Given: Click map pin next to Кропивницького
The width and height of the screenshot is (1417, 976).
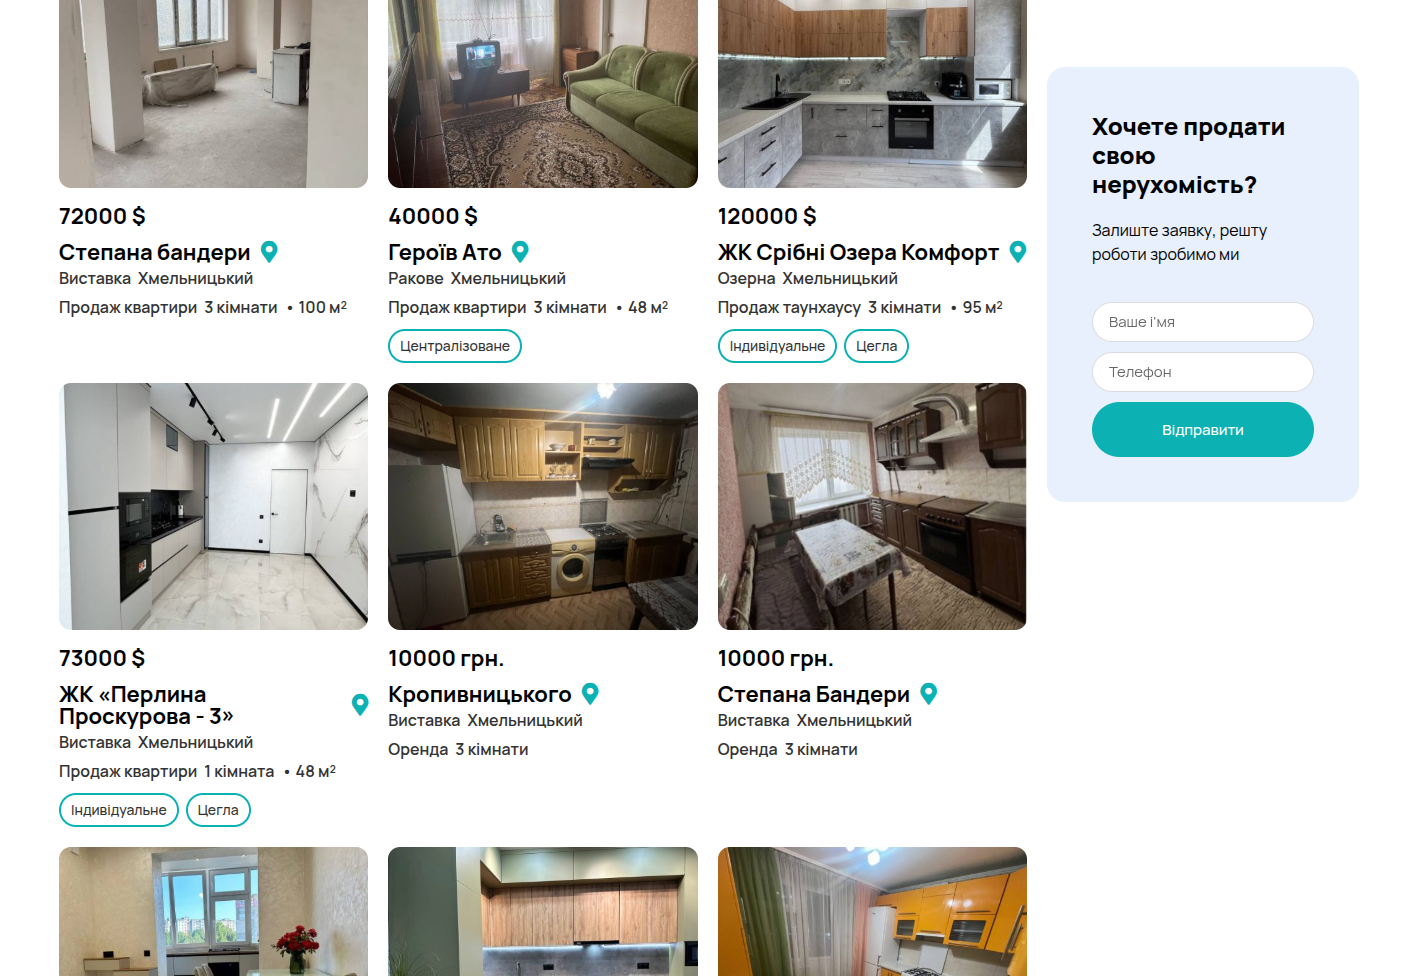Looking at the screenshot, I should [590, 693].
